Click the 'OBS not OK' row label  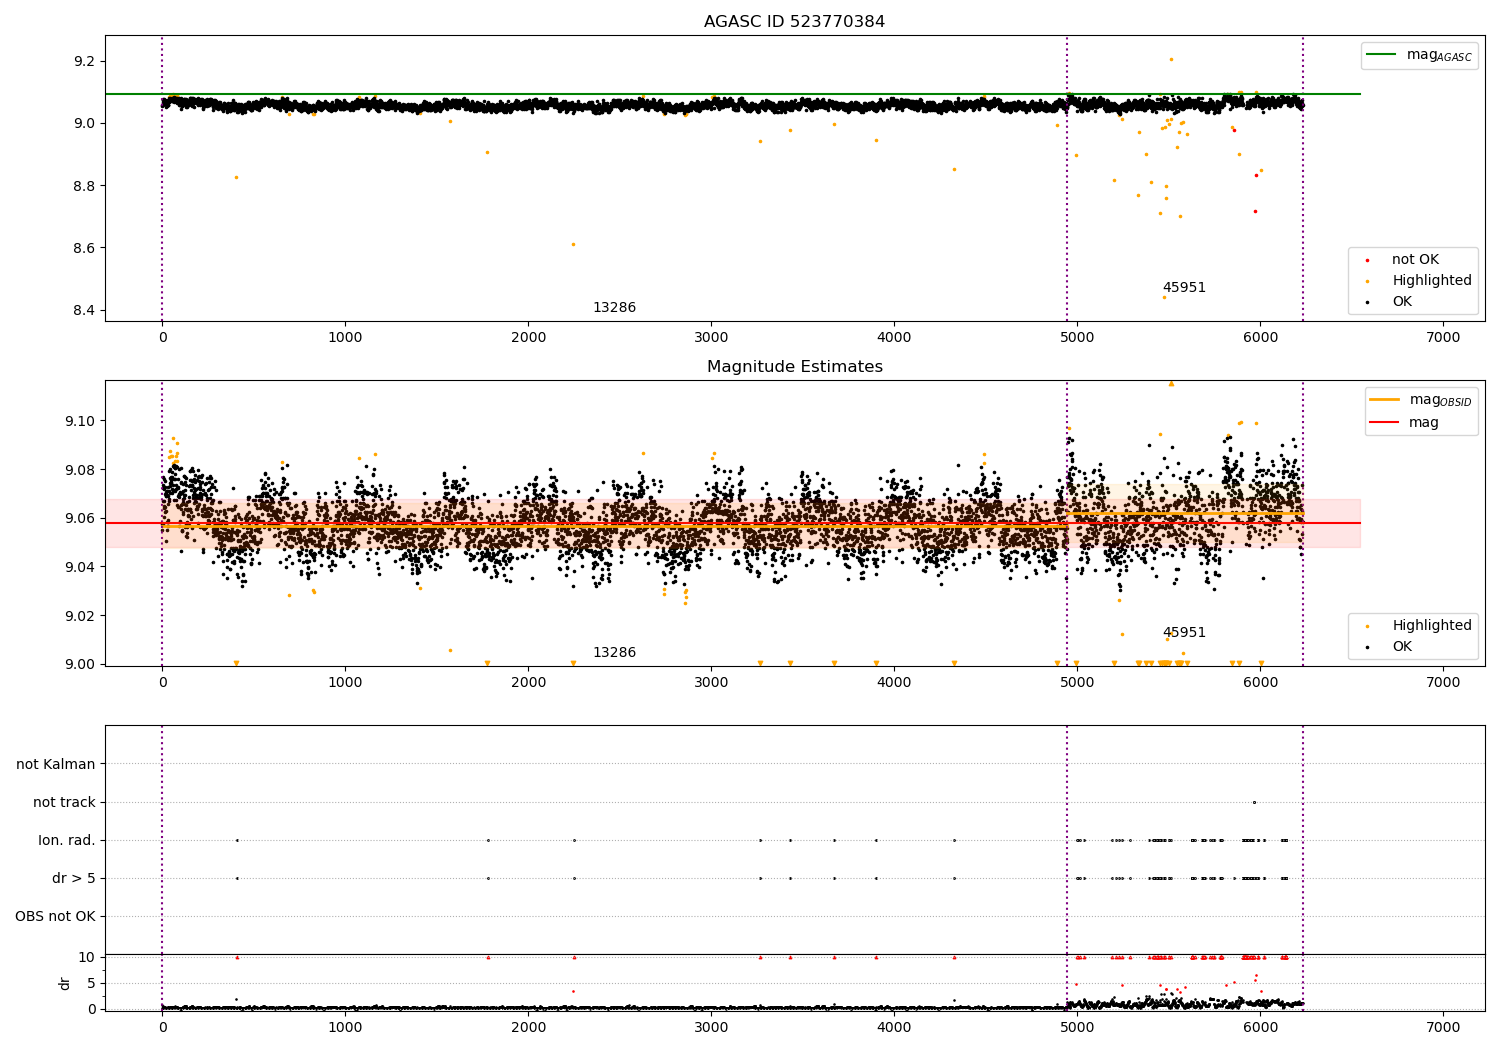pyautogui.click(x=56, y=917)
